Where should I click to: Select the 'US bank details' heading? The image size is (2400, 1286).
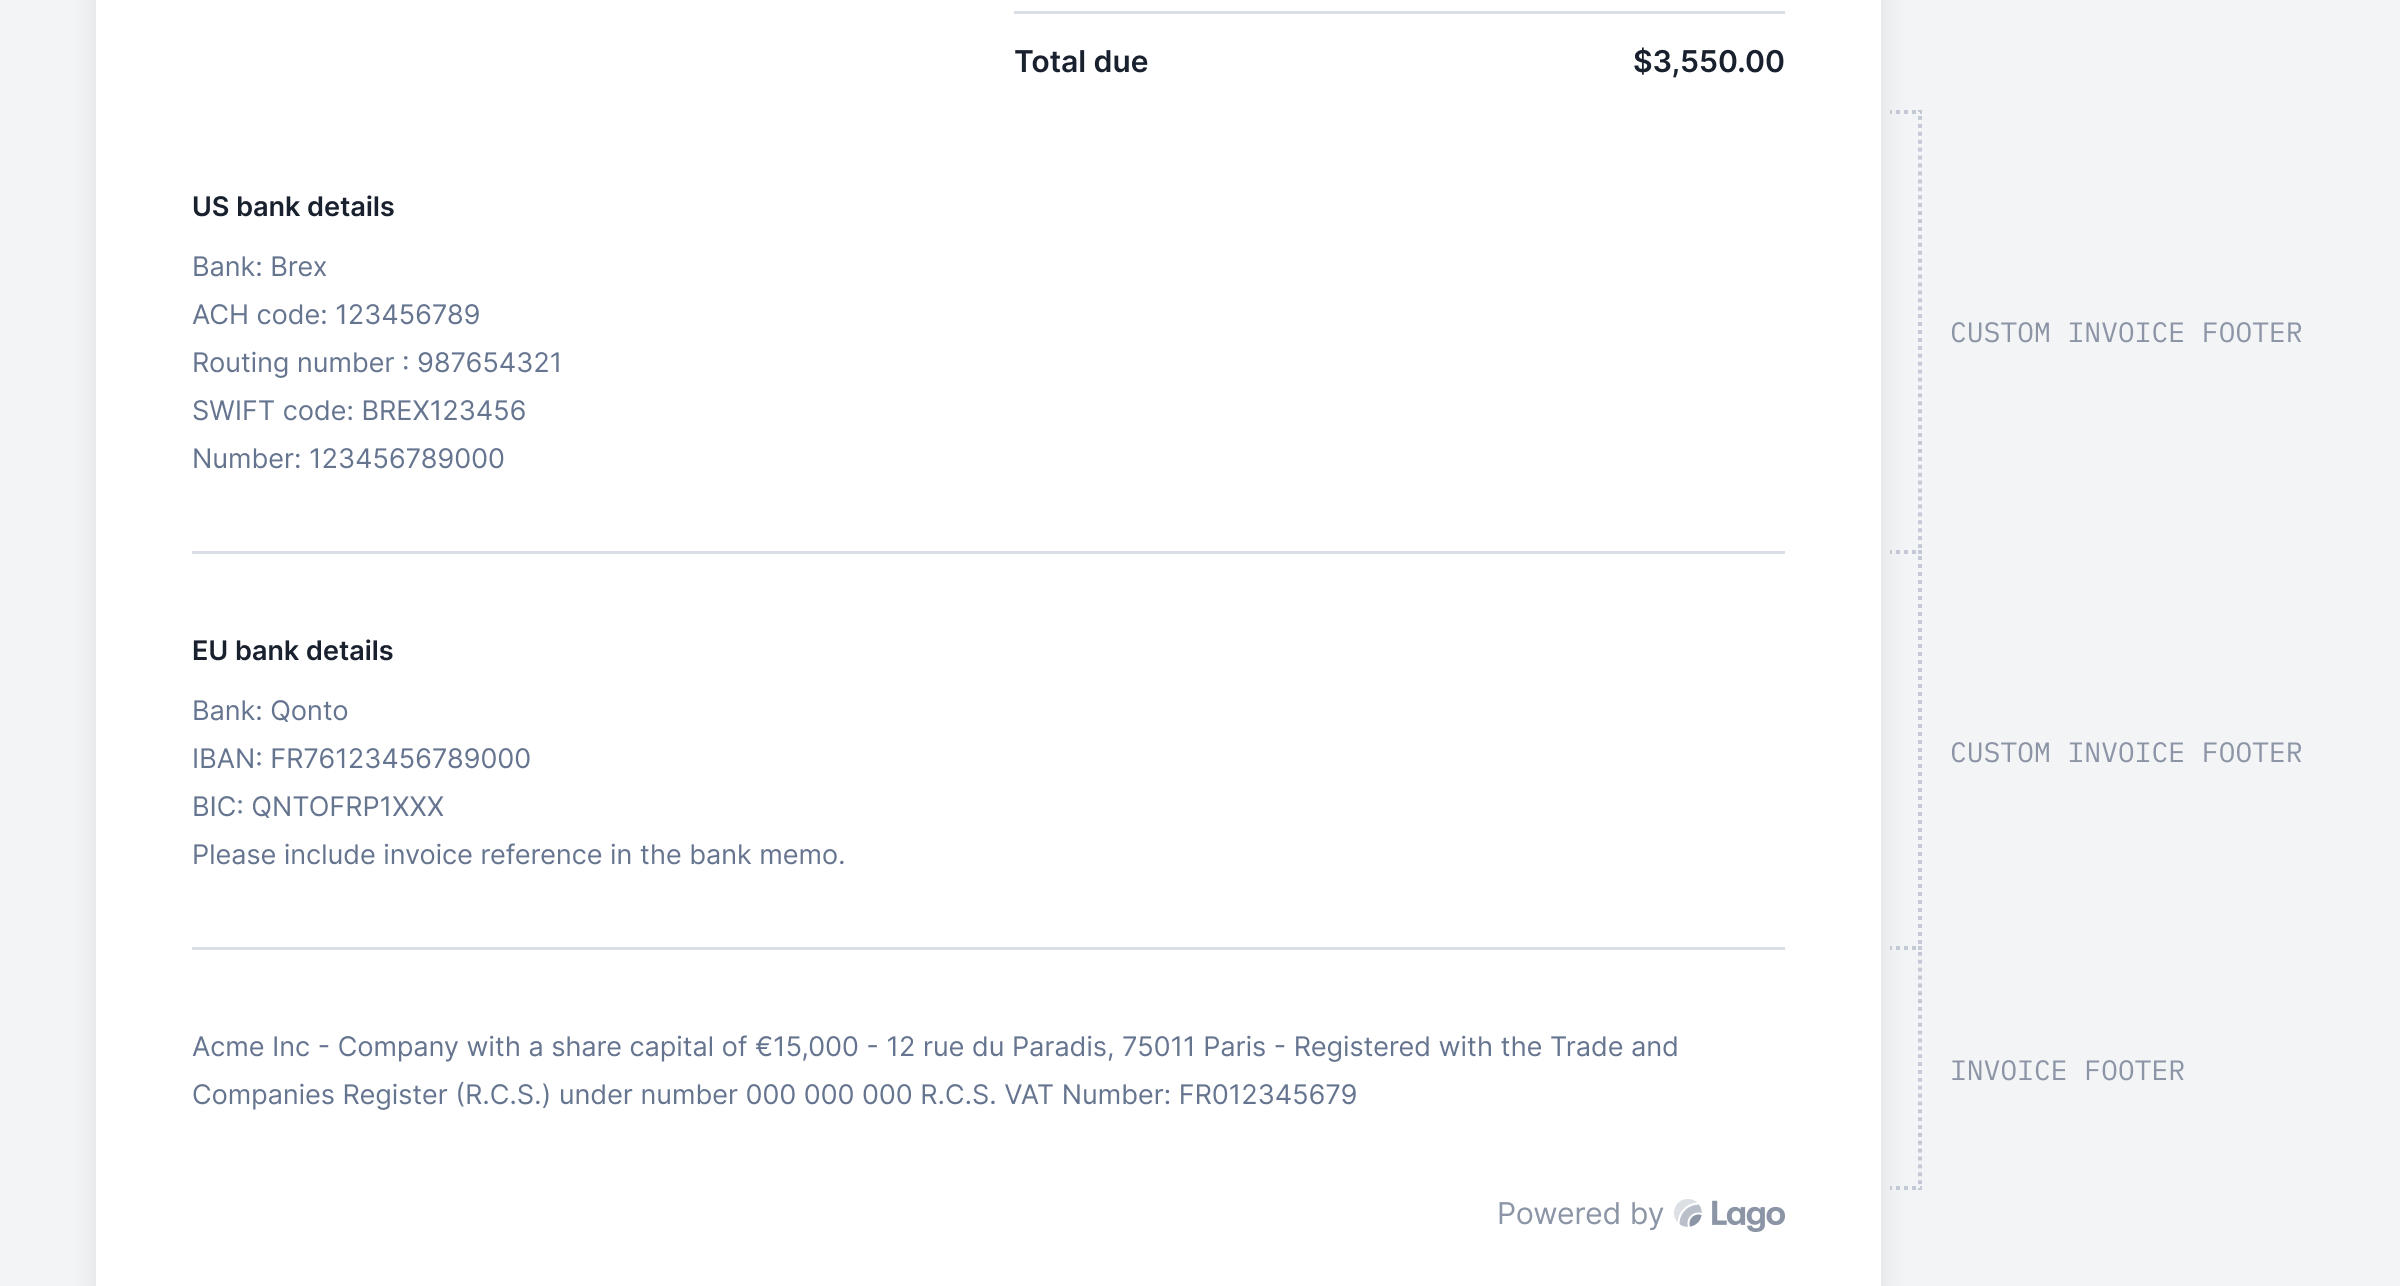(293, 207)
